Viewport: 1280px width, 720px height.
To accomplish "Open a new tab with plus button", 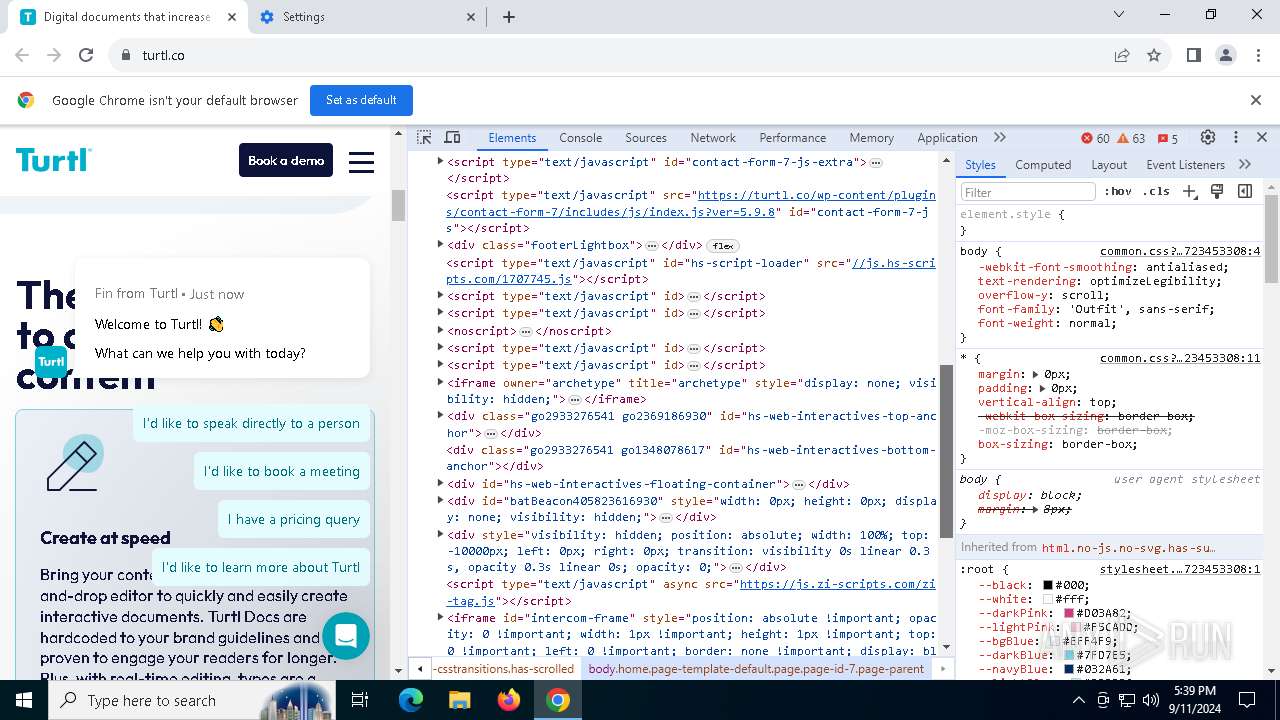I will 509,17.
